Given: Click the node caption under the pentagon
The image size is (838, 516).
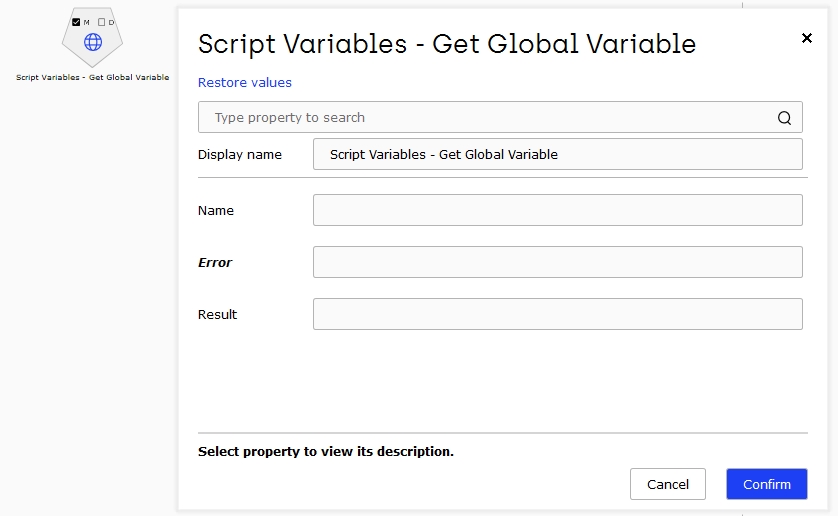Looking at the screenshot, I should coord(92,77).
